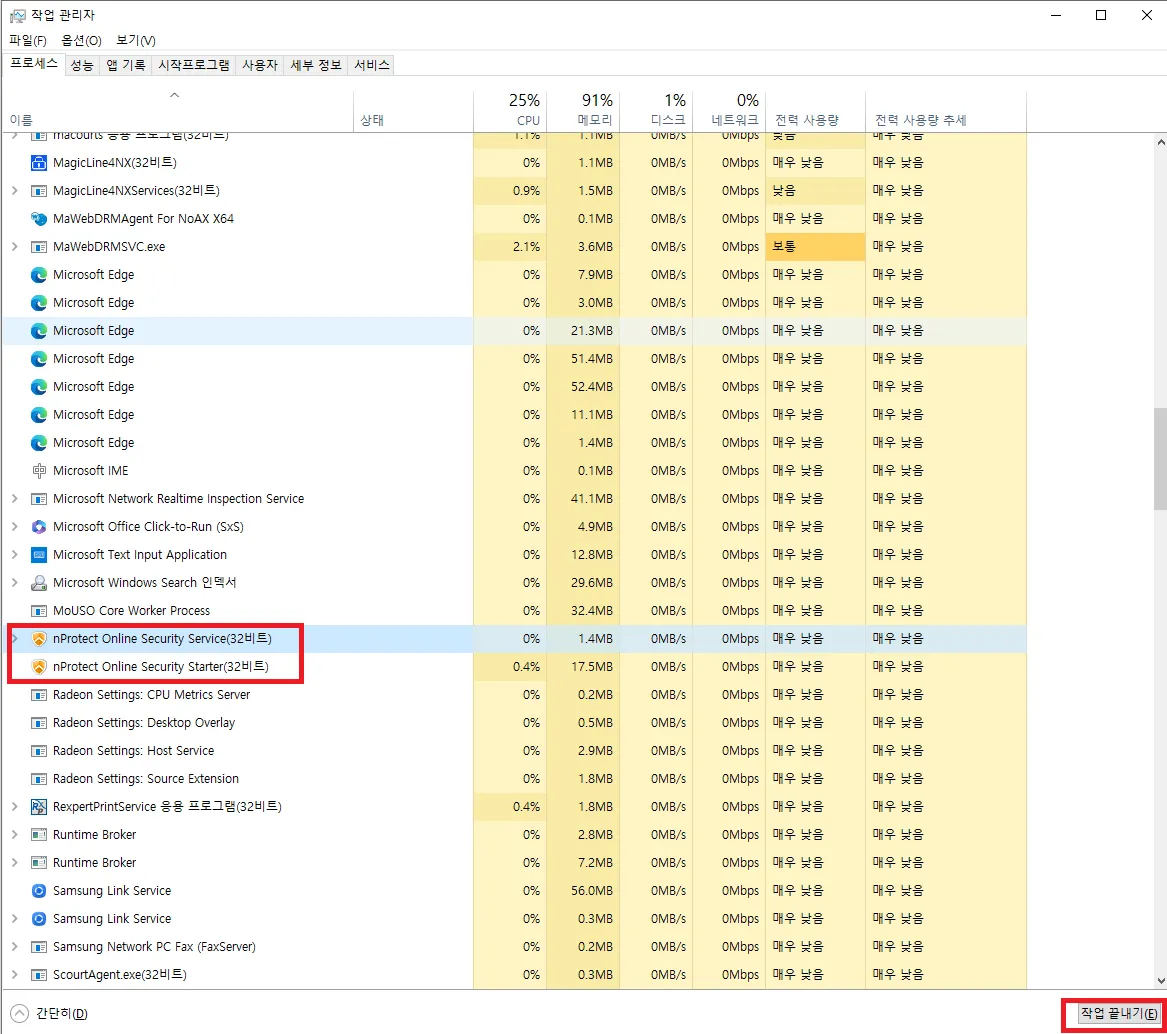Image resolution: width=1167 pixels, height=1034 pixels.
Task: Click the 보통 power usage cell
Action: click(816, 246)
